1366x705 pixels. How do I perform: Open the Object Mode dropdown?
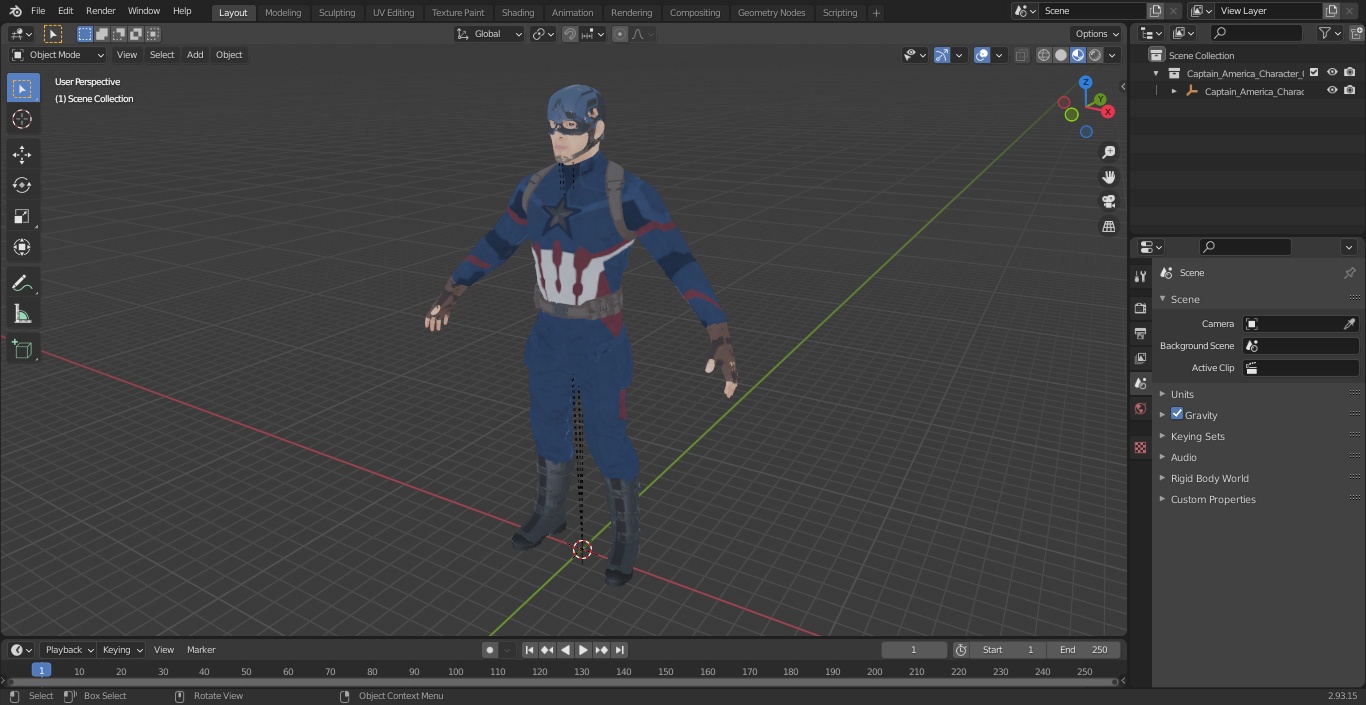point(57,55)
